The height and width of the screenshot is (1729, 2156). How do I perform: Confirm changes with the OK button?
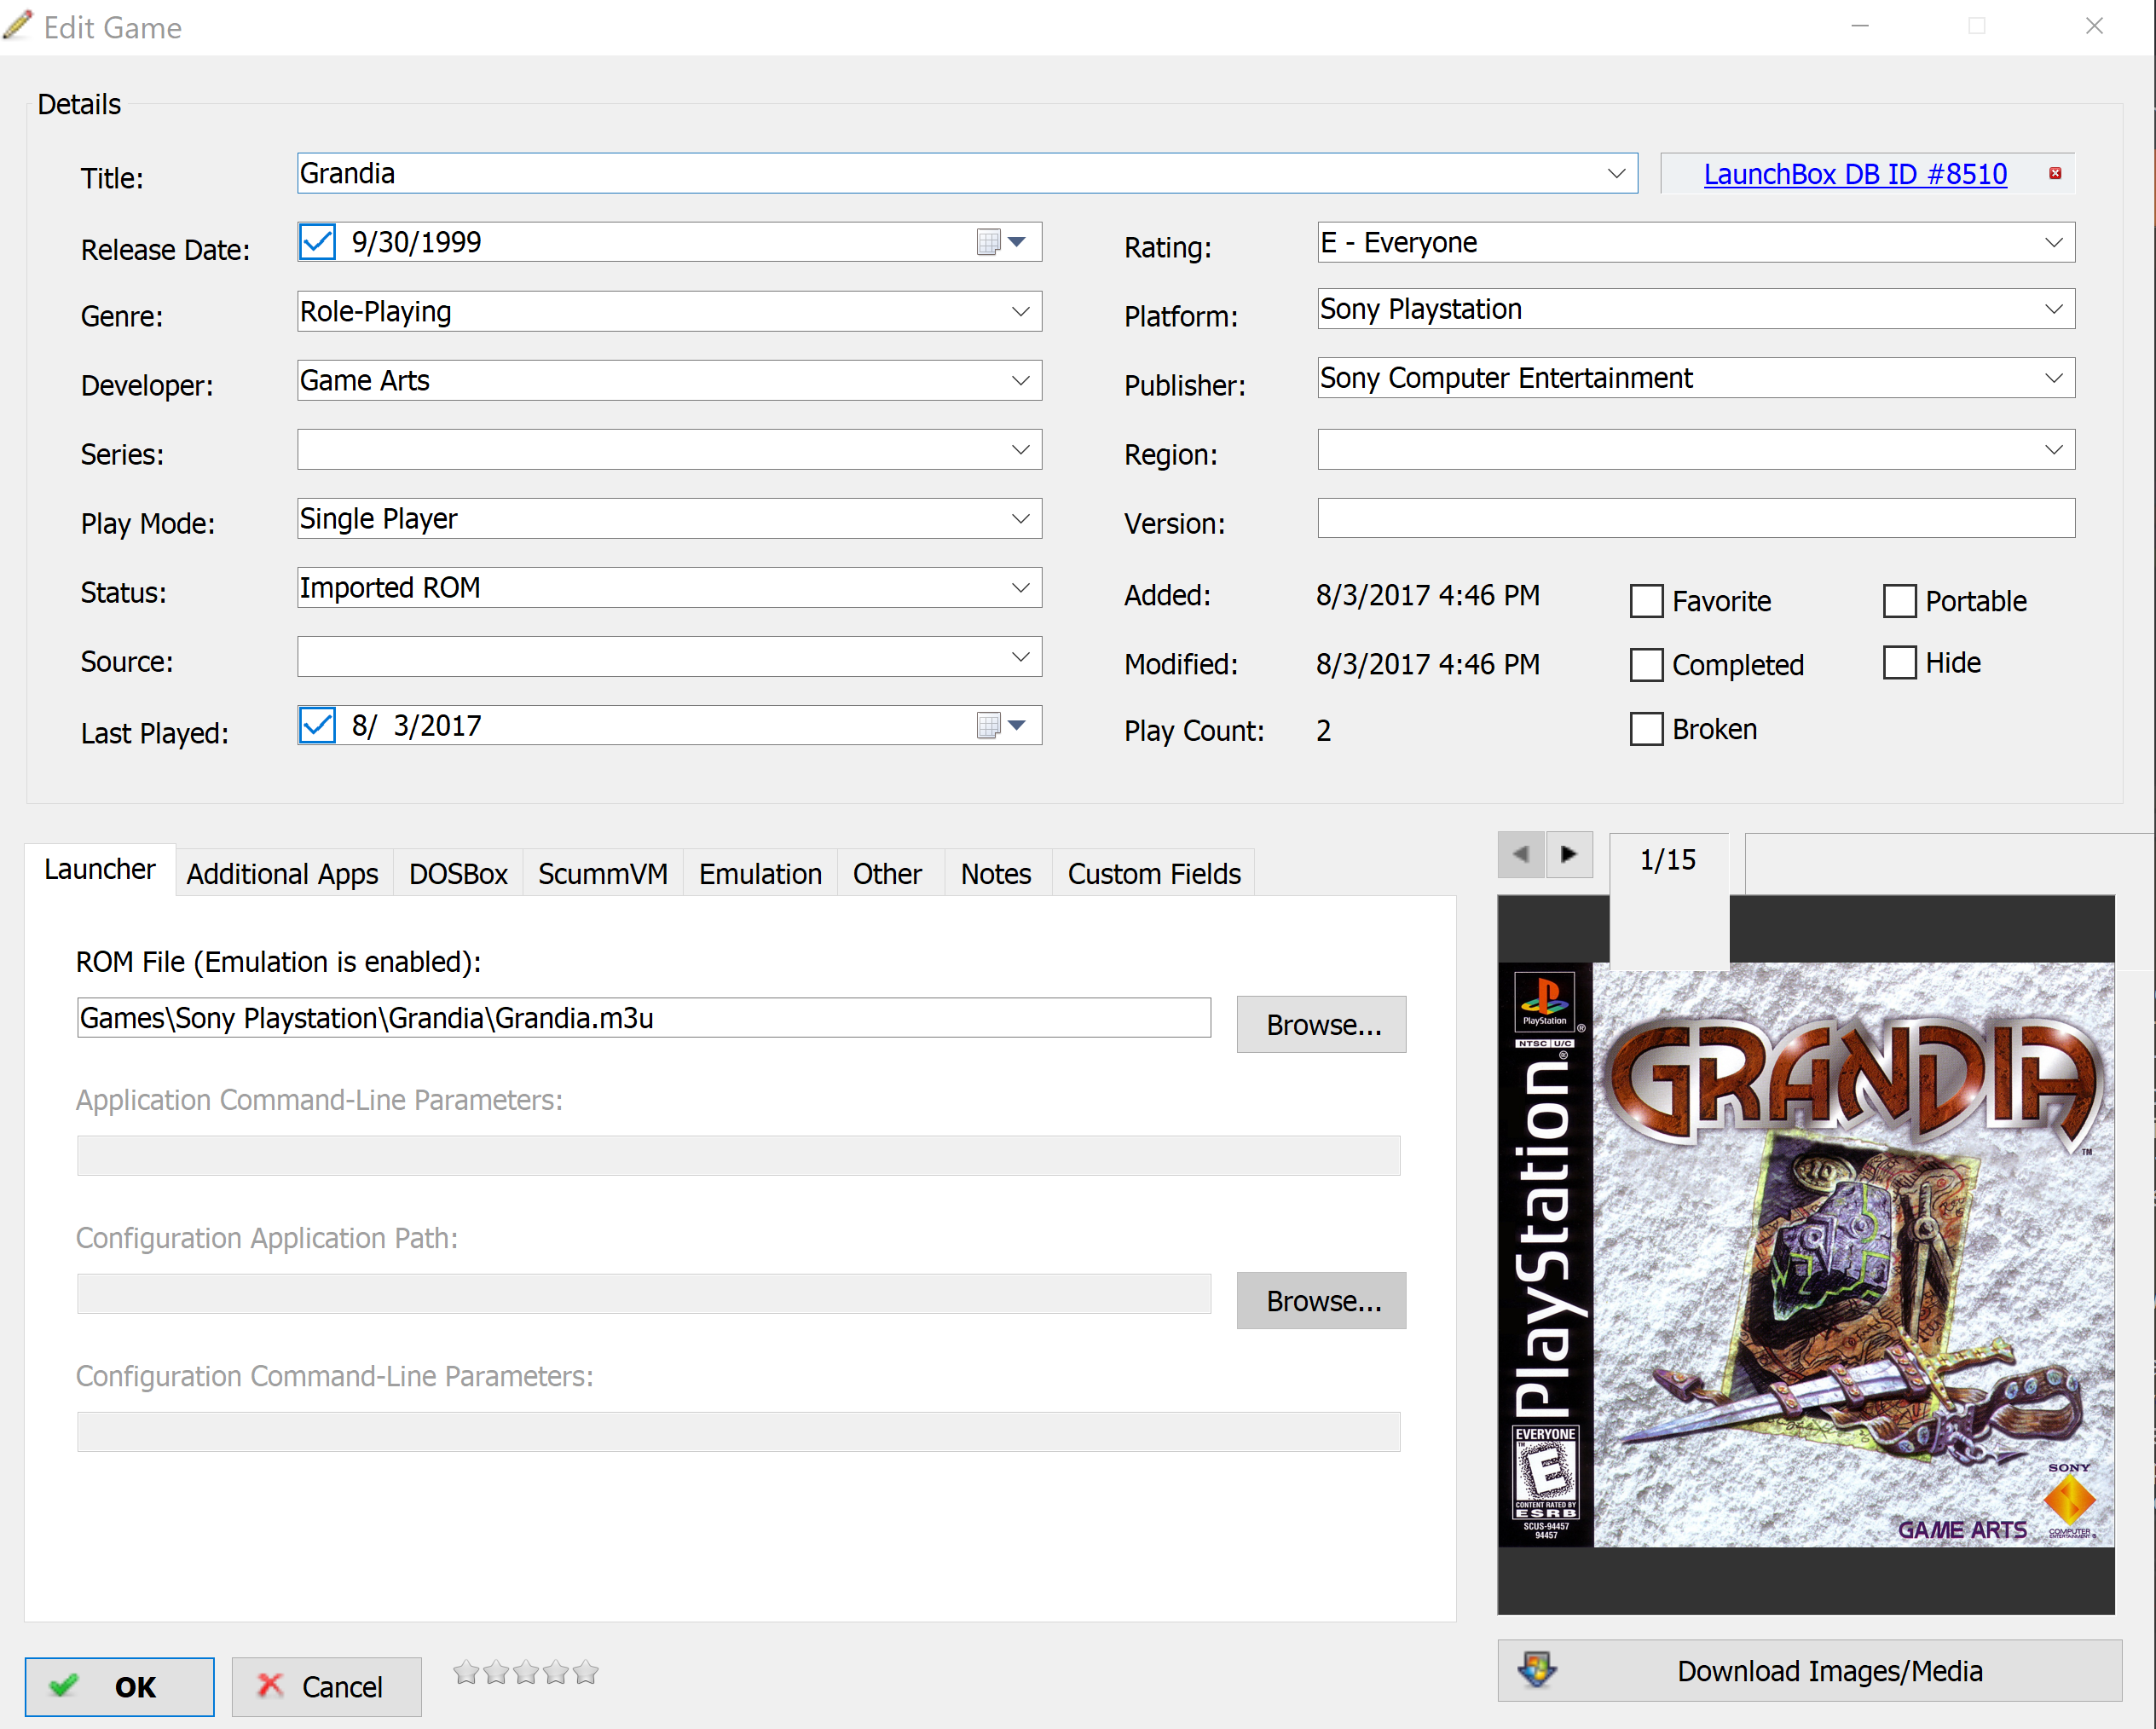(x=120, y=1687)
